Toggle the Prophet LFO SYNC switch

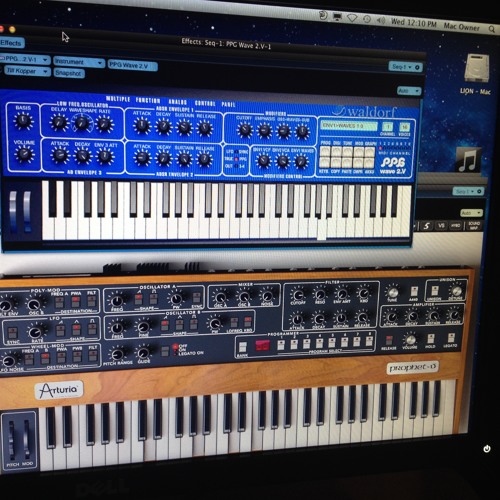[x=13, y=333]
